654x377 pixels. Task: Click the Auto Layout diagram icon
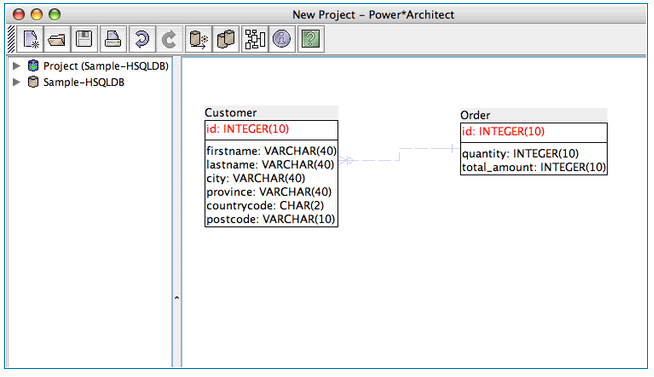click(254, 39)
